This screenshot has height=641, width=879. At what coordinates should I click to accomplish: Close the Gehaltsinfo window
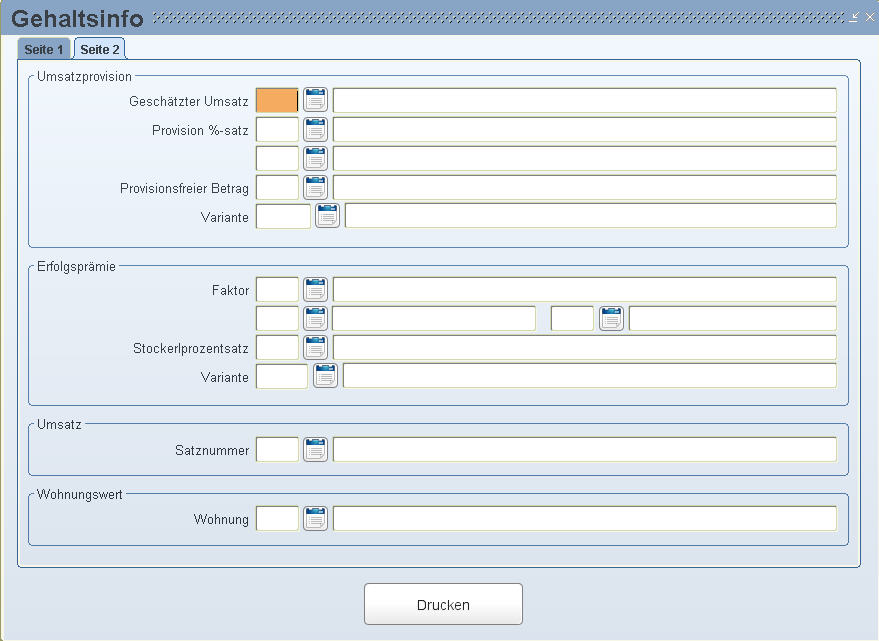pyautogui.click(x=869, y=17)
